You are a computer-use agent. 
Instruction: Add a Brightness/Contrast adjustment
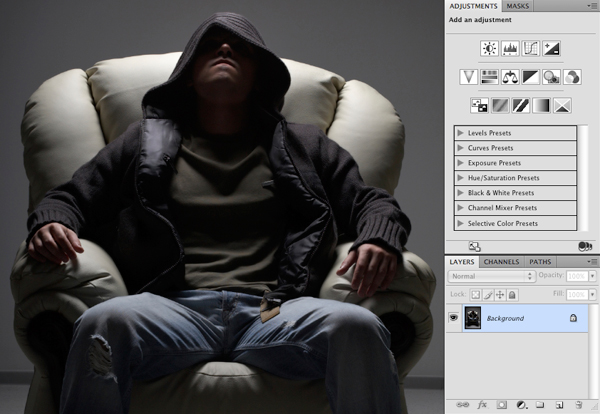click(489, 48)
